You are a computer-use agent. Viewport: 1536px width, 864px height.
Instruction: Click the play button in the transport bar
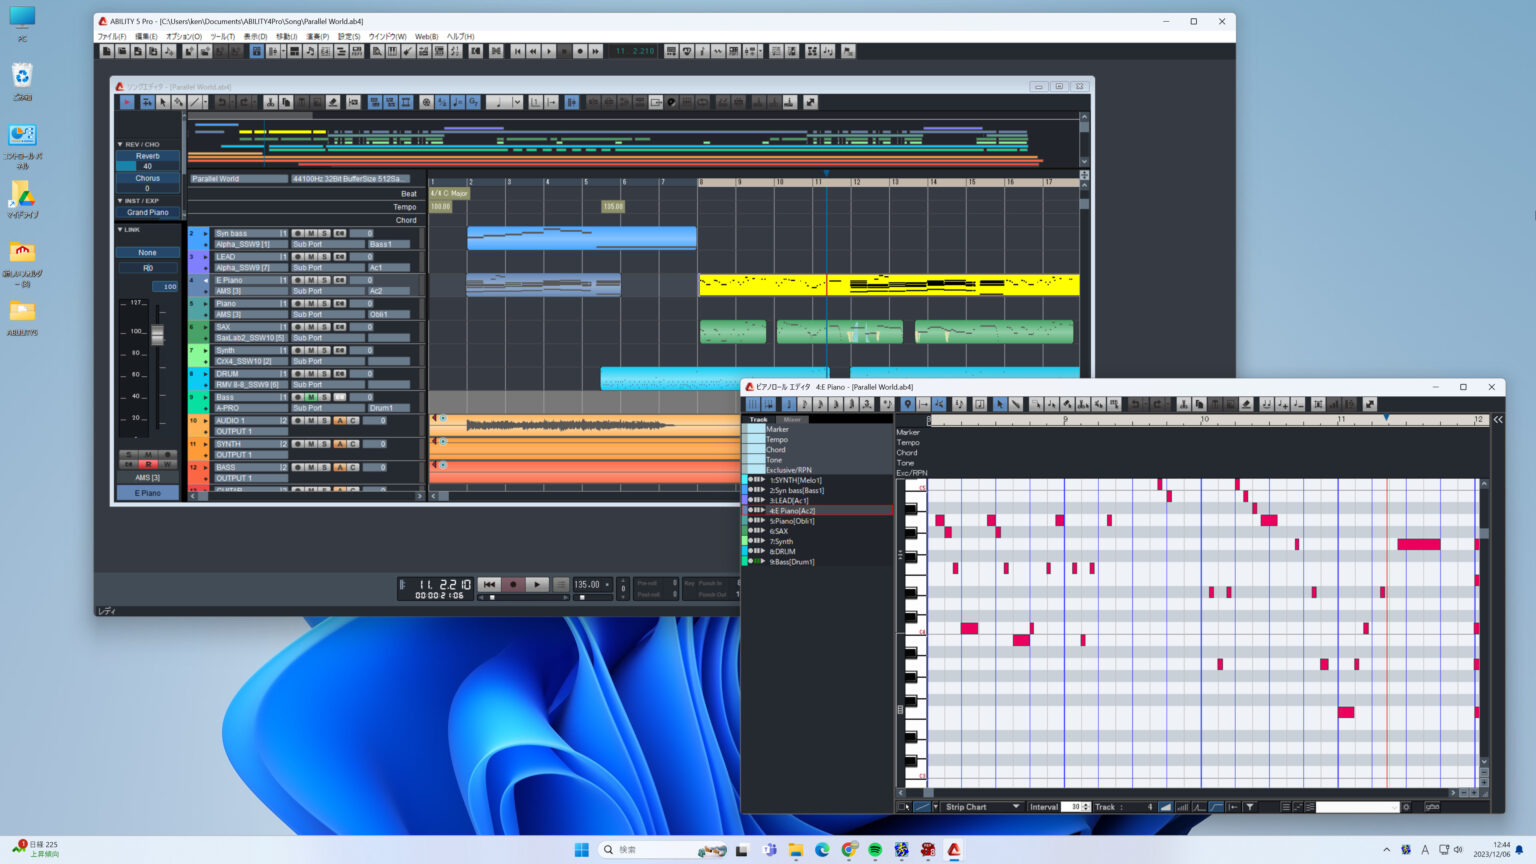537,585
